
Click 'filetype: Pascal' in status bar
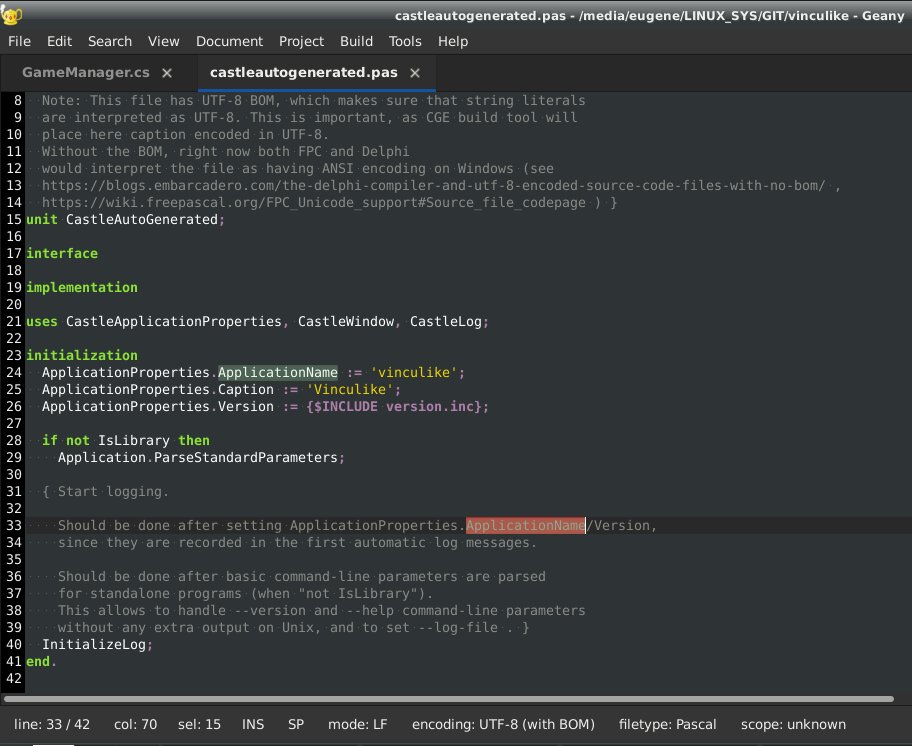(668, 724)
